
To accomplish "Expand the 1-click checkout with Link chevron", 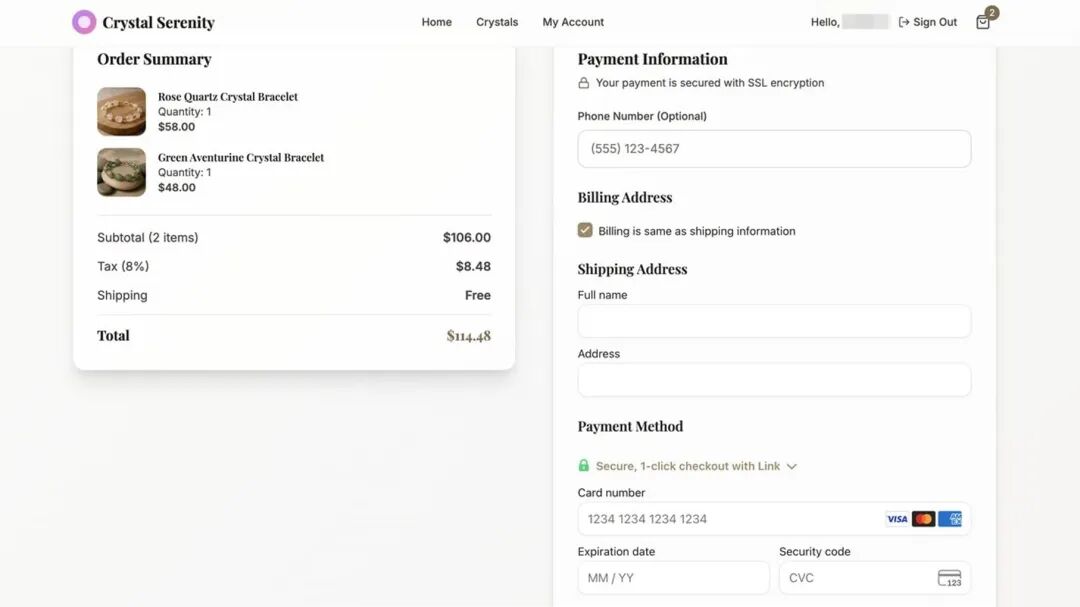I will tap(791, 466).
